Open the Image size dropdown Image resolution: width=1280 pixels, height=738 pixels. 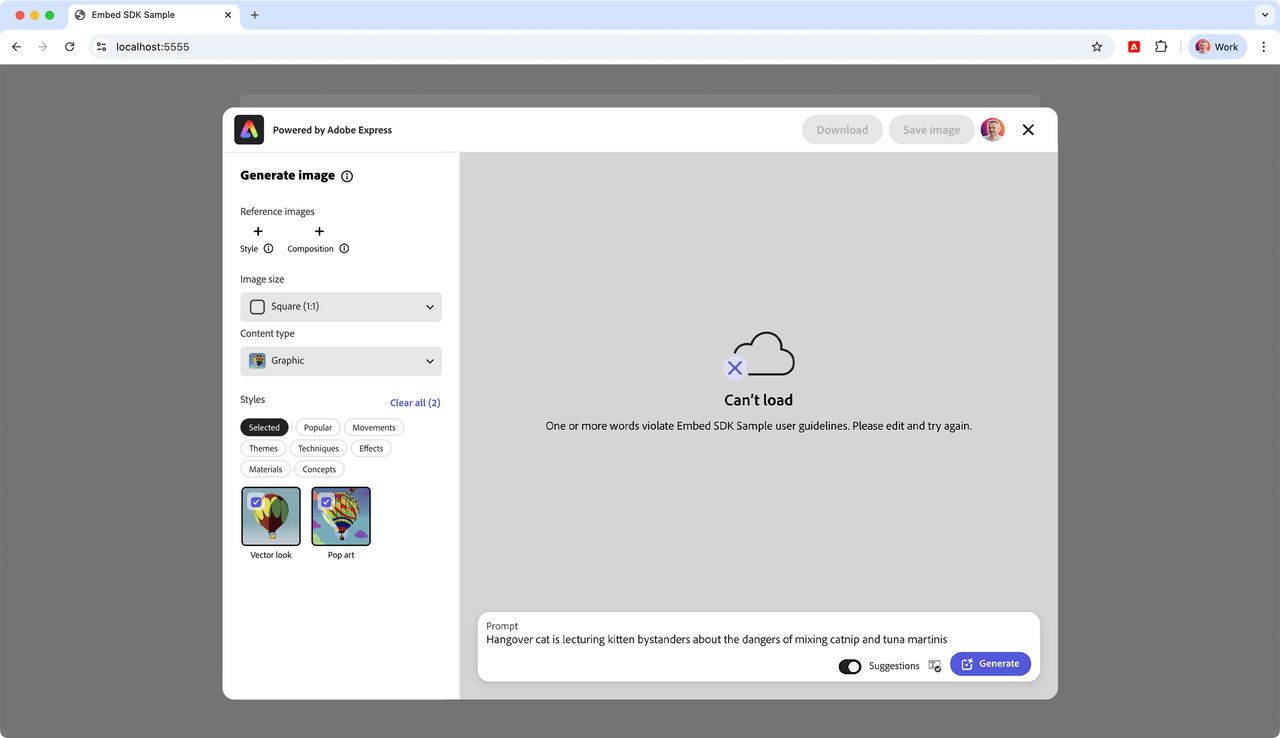[x=341, y=307]
